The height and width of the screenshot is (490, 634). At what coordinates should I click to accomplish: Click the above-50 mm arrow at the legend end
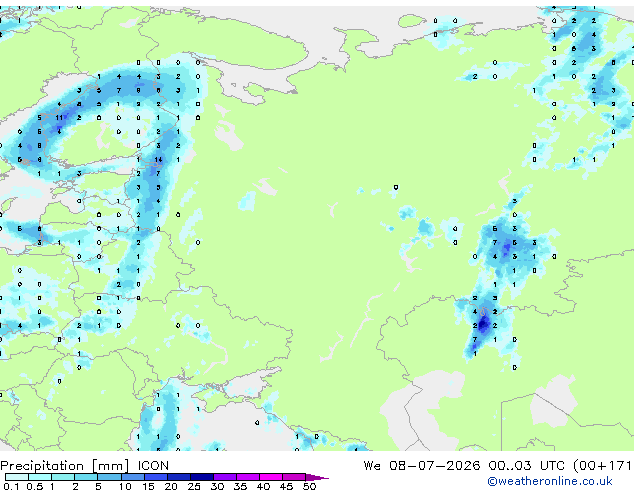(x=317, y=477)
